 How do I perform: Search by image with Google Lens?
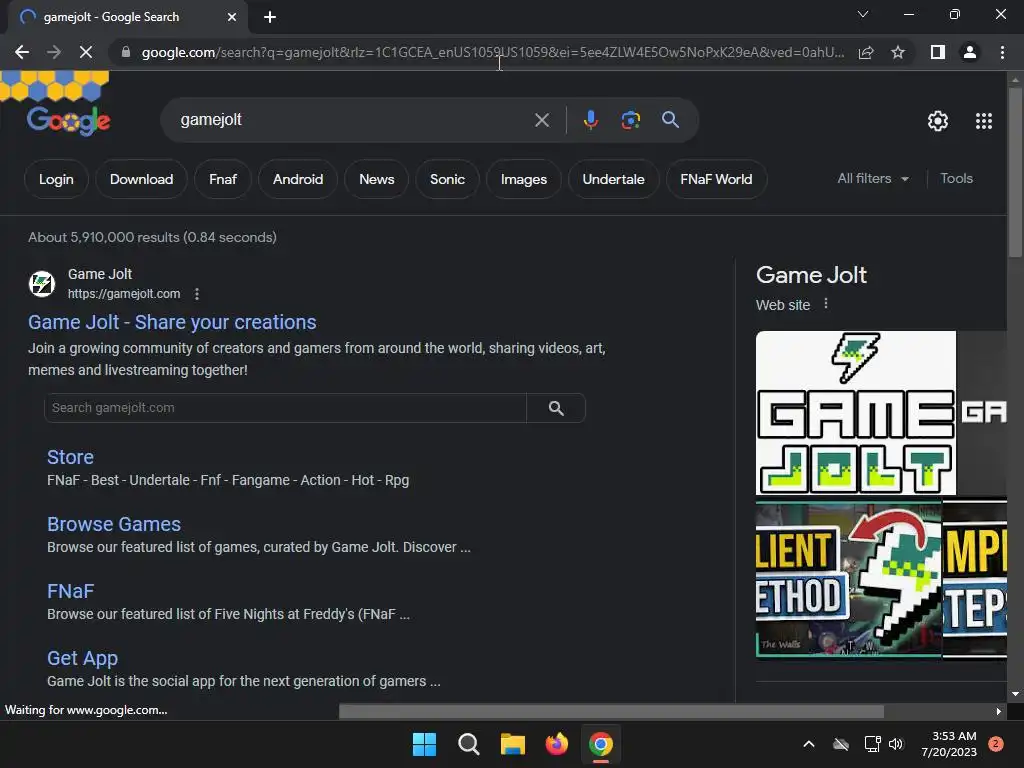(630, 120)
